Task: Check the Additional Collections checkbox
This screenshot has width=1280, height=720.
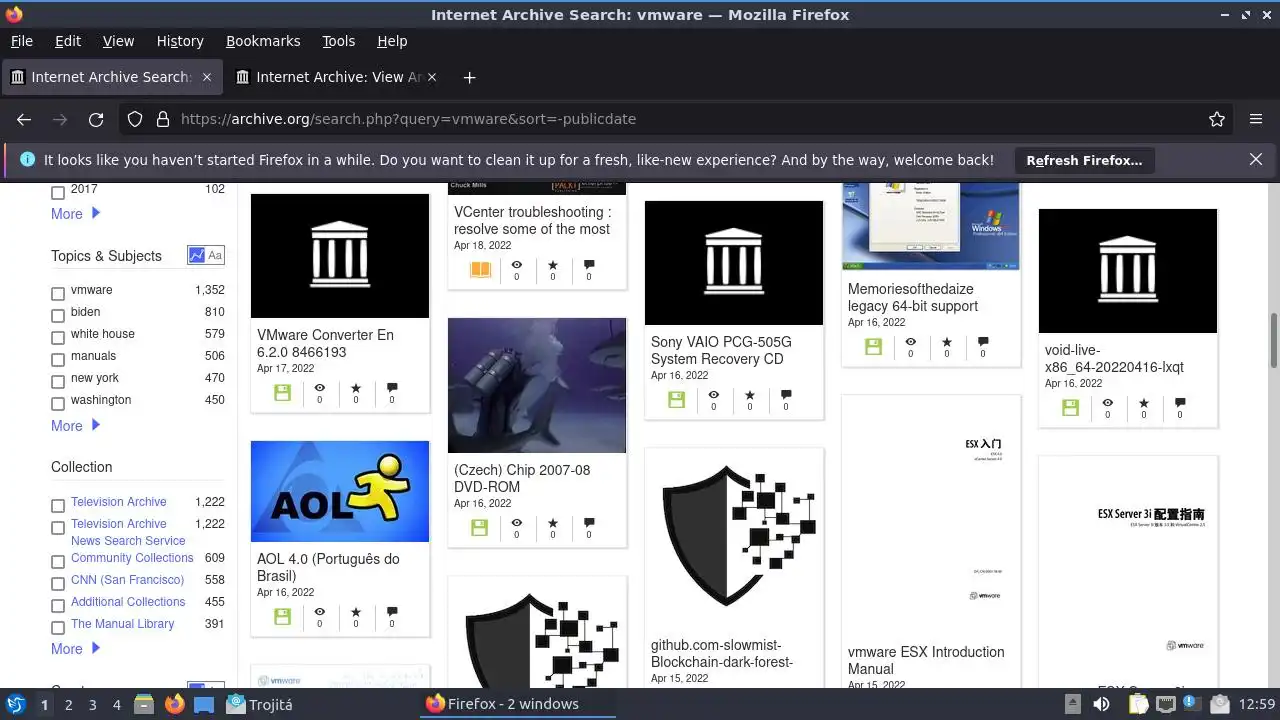Action: click(x=58, y=606)
